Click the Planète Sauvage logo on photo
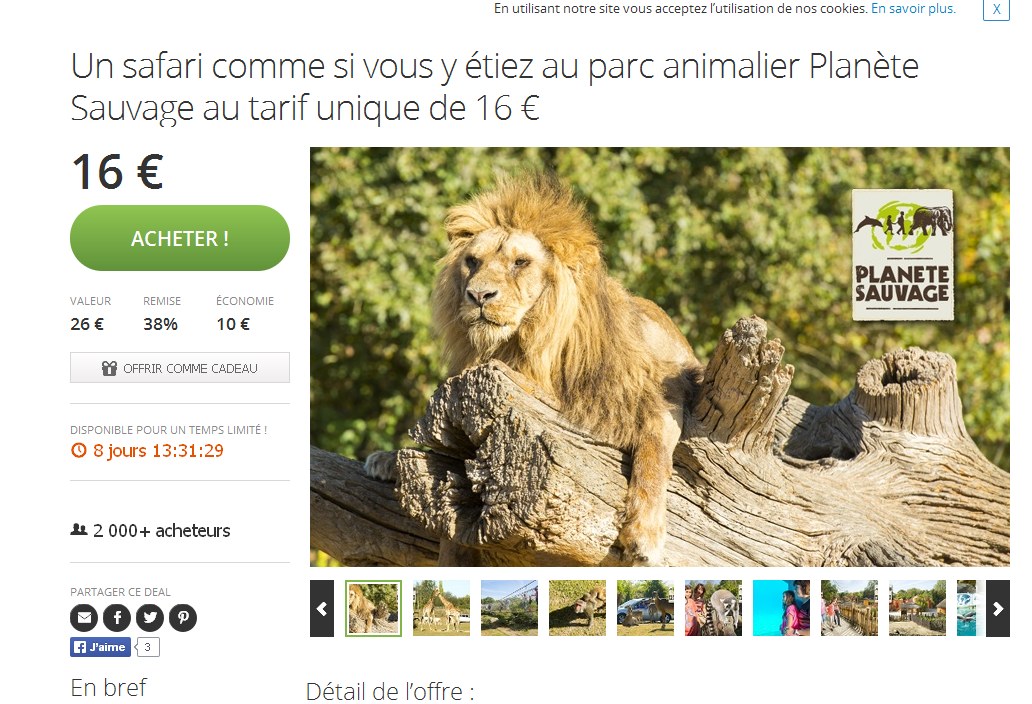The image size is (1032, 704). click(x=903, y=255)
